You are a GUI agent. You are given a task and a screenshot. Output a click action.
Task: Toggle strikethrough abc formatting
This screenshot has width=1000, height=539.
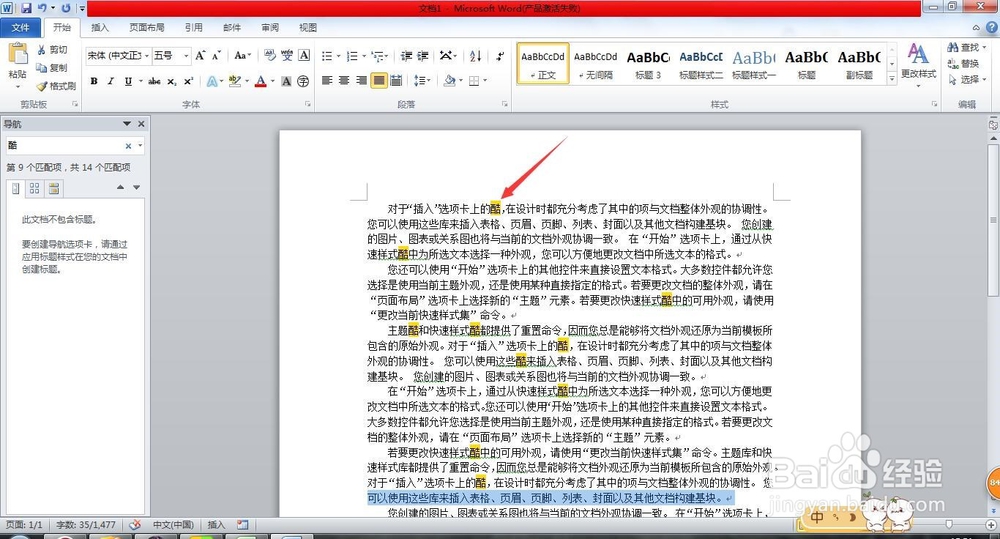coord(154,81)
